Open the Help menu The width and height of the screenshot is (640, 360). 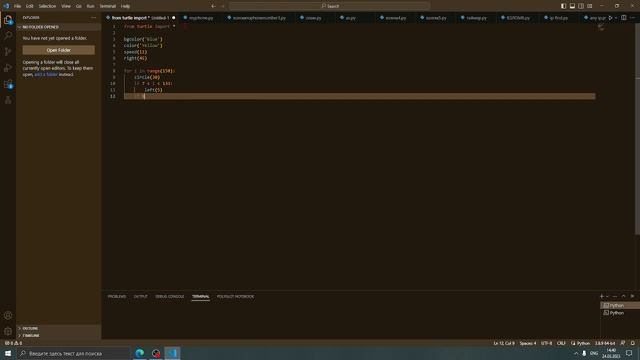(125, 6)
